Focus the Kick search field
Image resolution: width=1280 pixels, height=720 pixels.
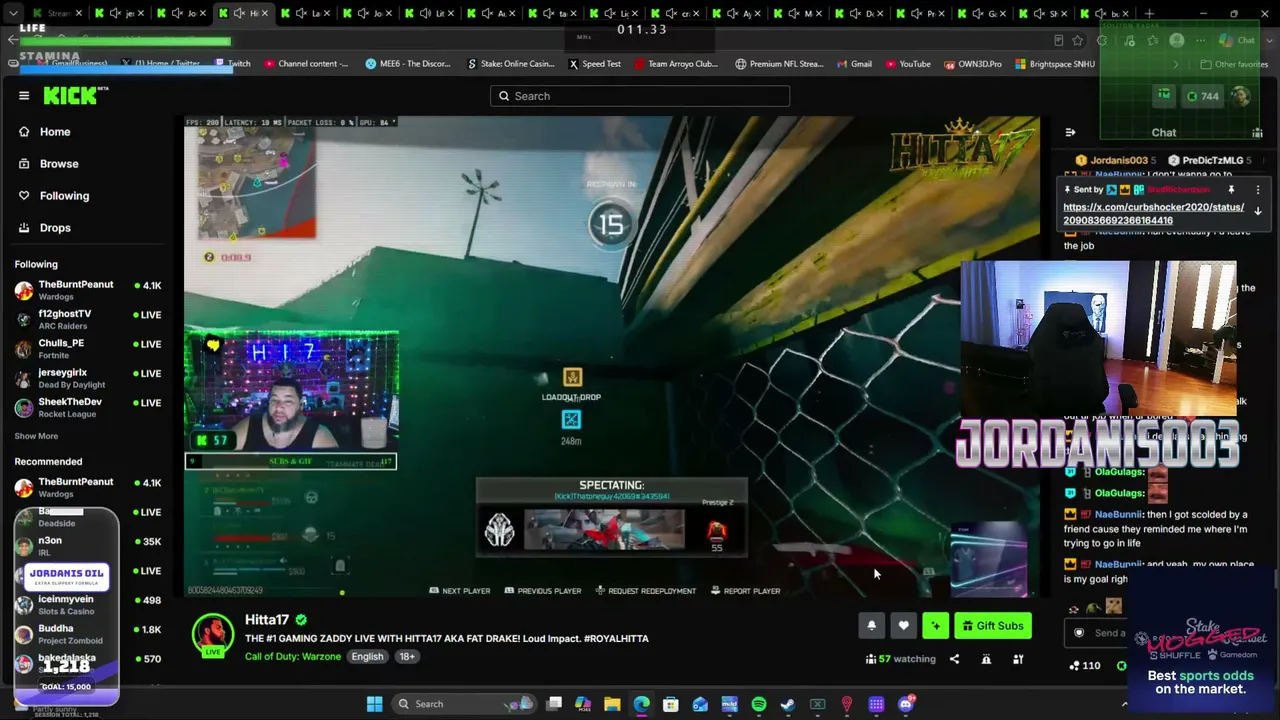640,96
